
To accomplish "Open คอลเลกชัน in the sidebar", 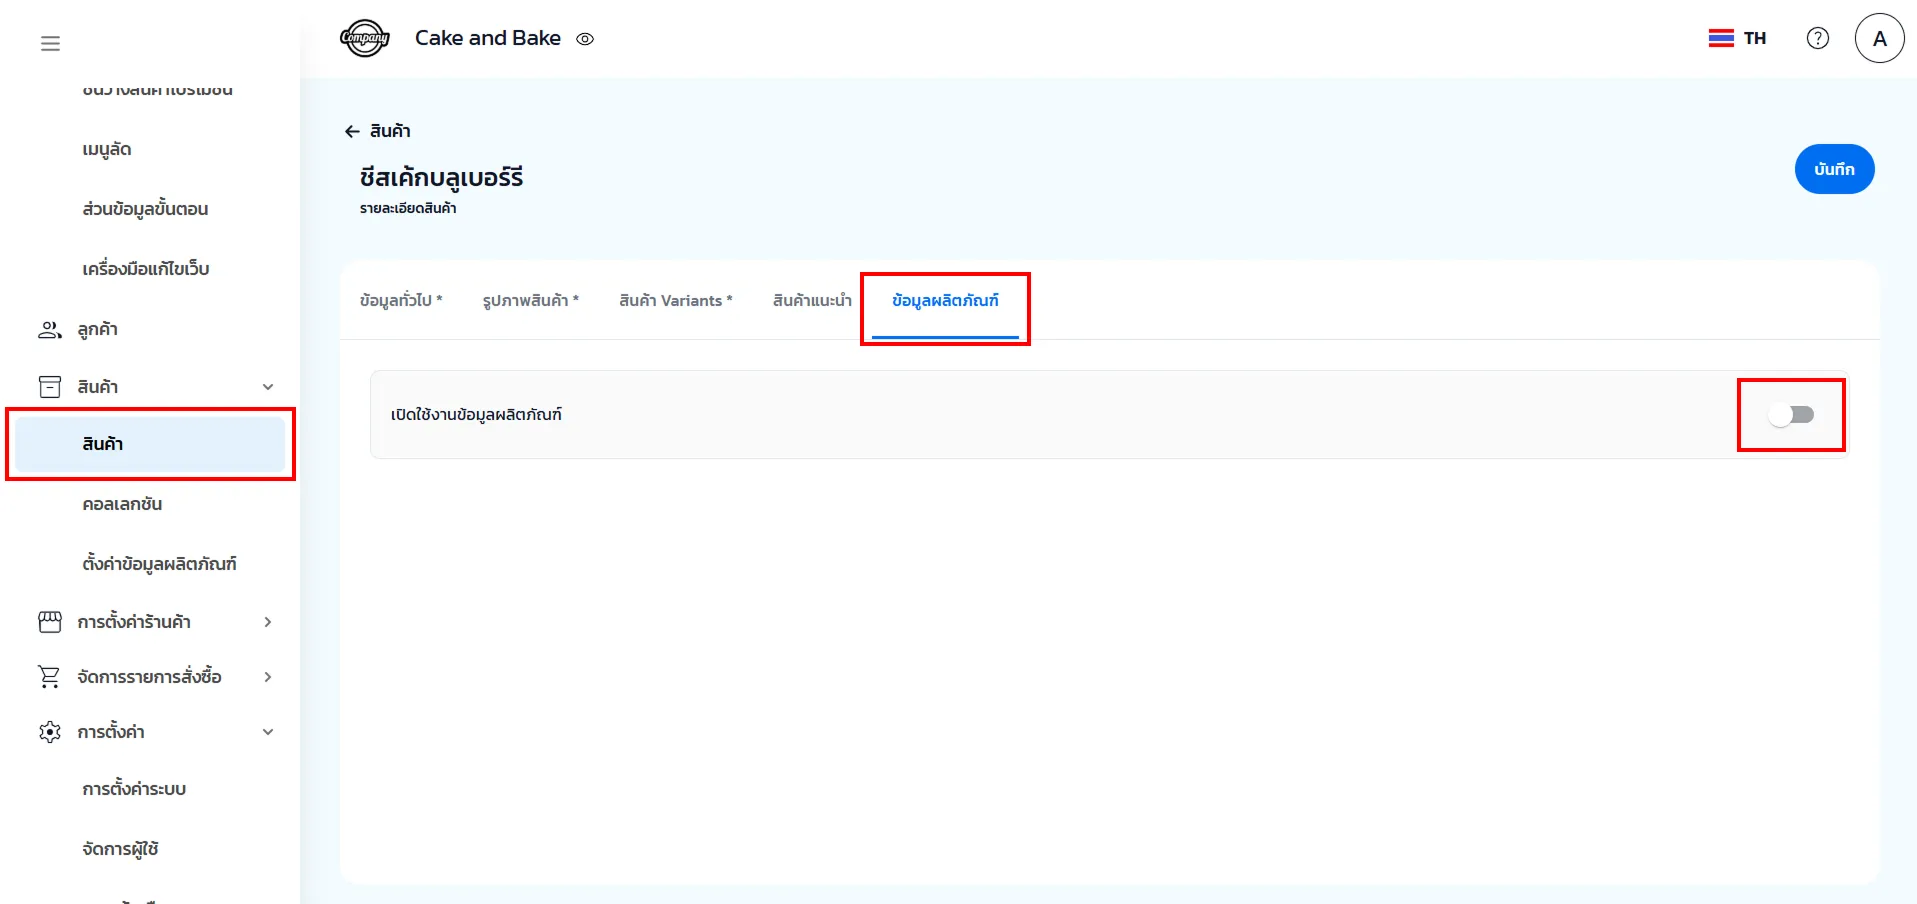I will [122, 504].
